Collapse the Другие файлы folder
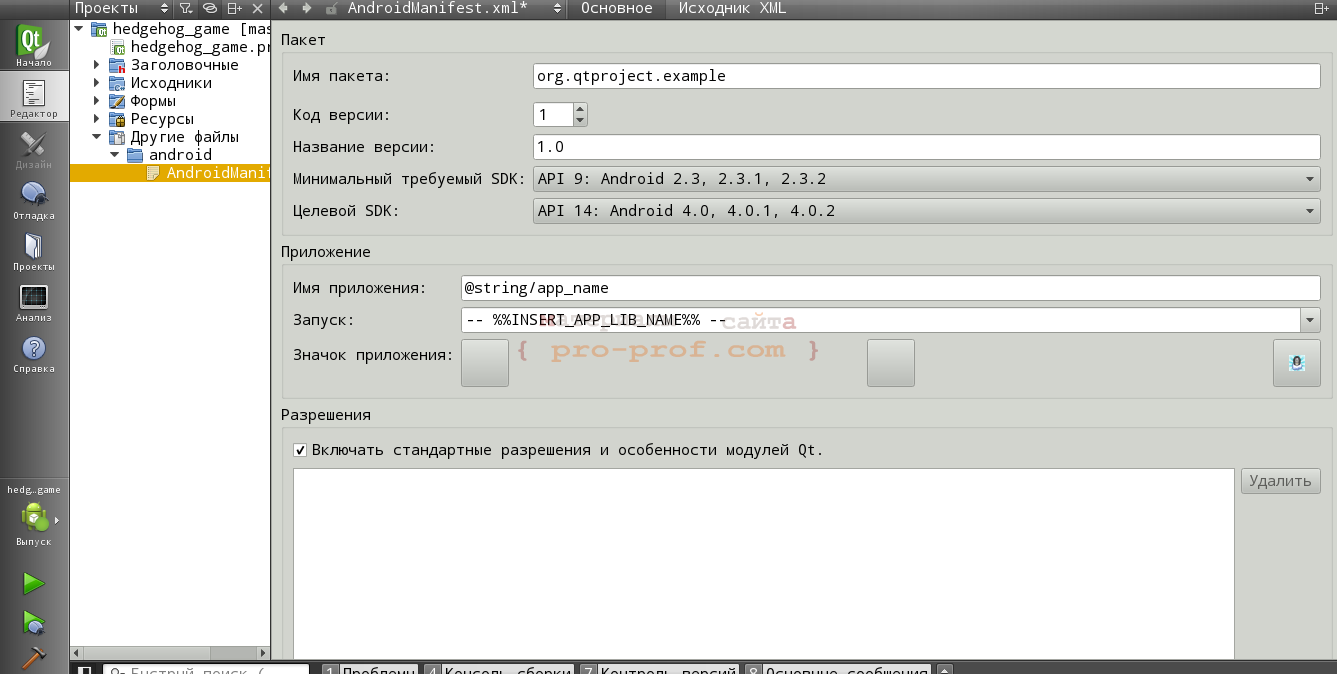 tap(97, 137)
